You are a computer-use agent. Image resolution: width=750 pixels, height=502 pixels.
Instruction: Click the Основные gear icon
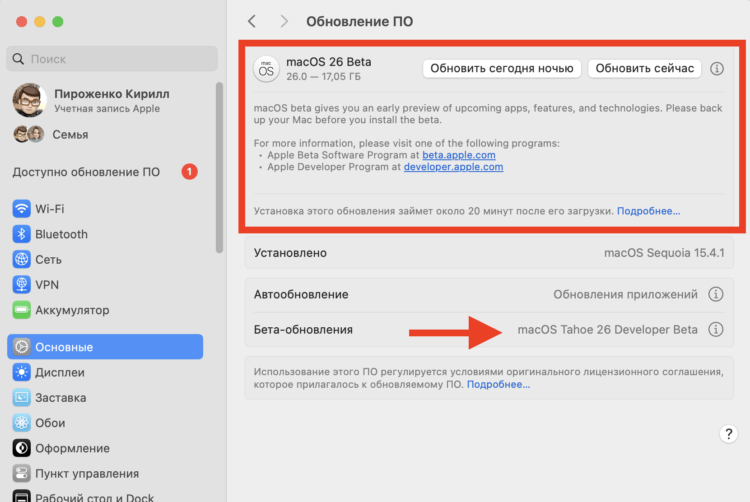tap(22, 347)
